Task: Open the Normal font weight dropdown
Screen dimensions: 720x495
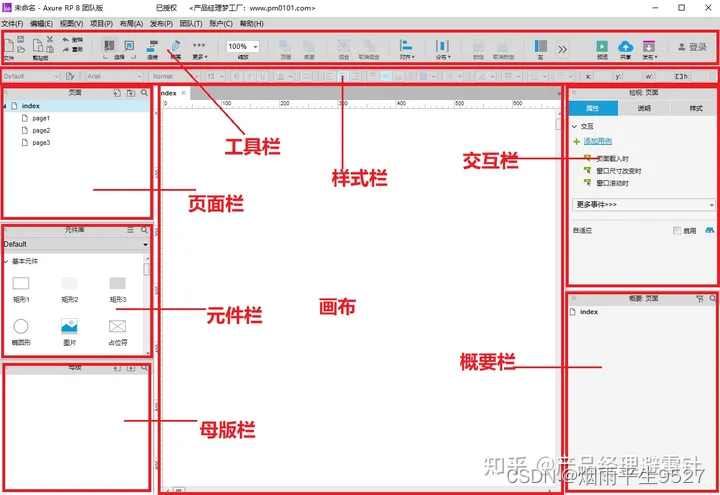Action: [x=175, y=76]
